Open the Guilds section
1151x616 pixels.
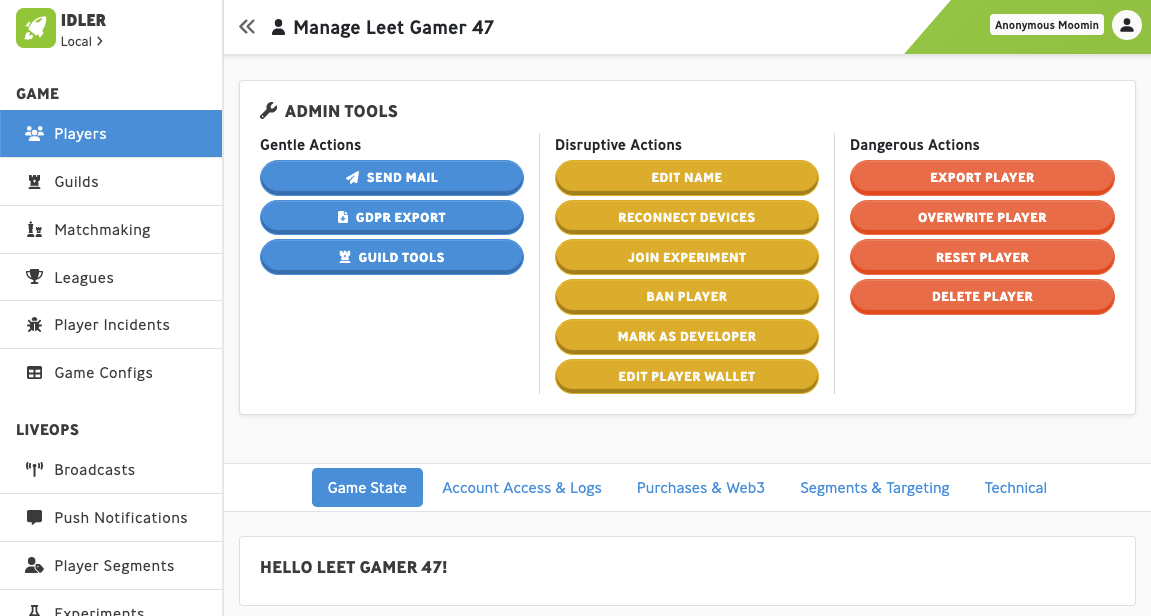click(x=111, y=181)
